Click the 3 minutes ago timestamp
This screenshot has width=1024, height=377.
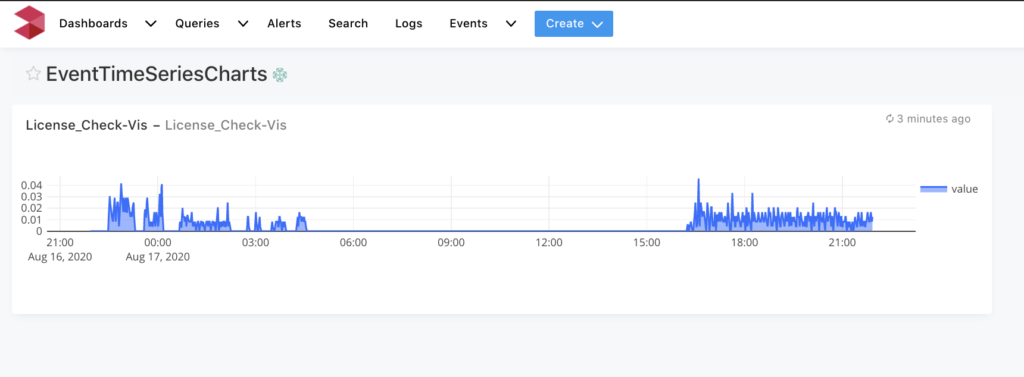934,119
